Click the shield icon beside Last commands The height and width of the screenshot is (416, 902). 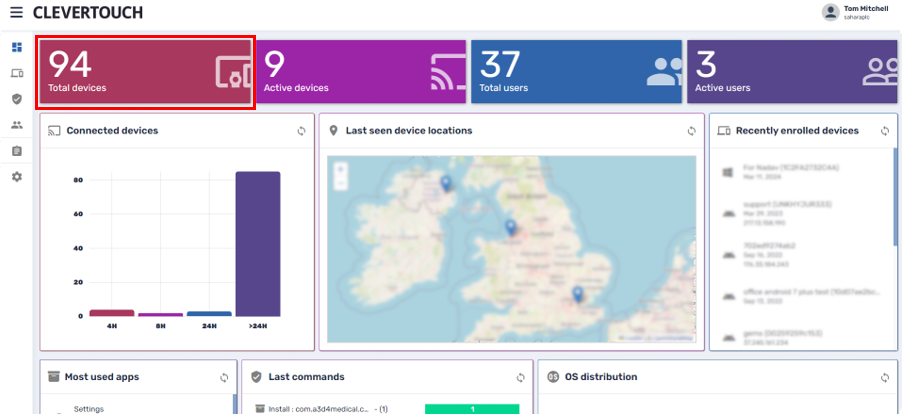[x=257, y=377]
